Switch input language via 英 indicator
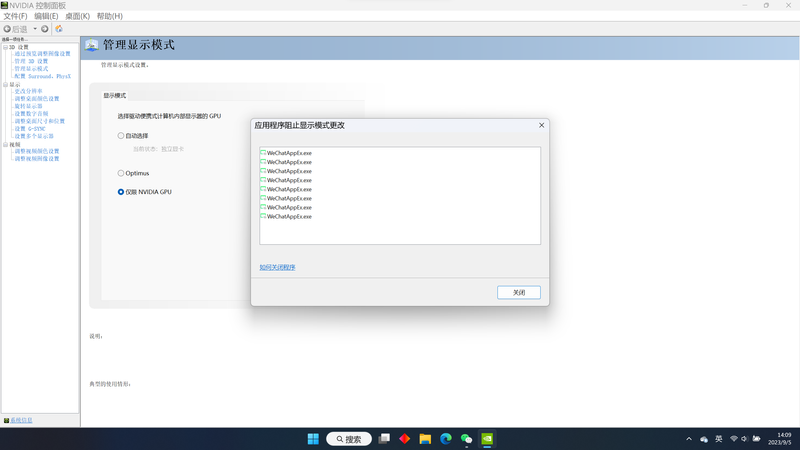This screenshot has height=450, width=800. pos(718,439)
